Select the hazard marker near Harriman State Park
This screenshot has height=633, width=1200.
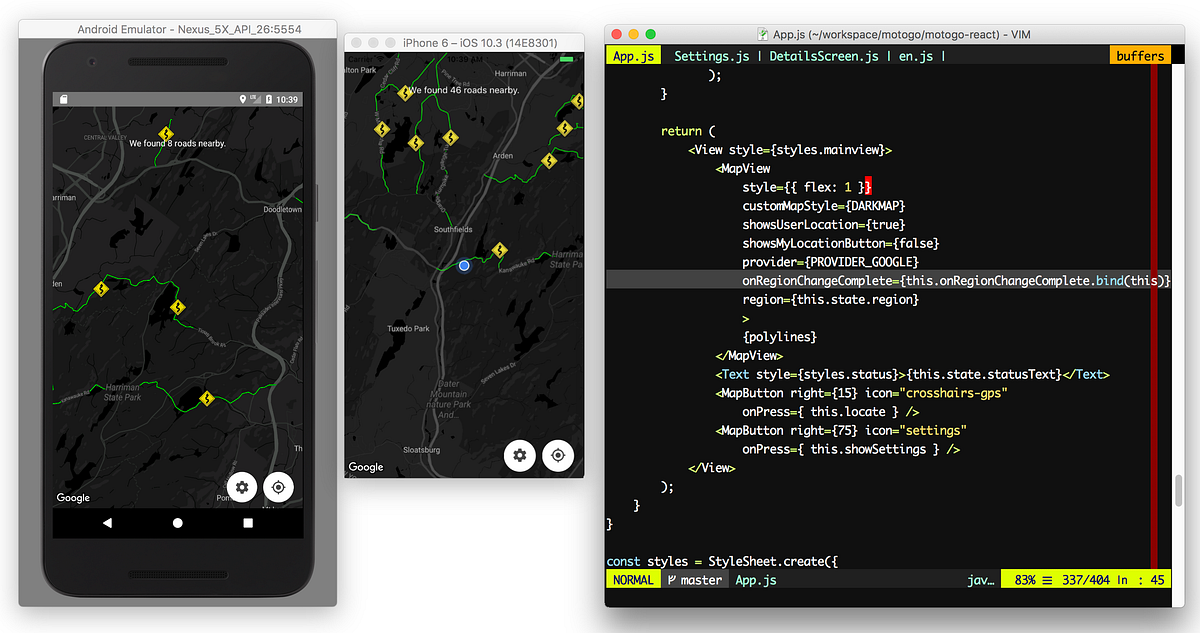pos(207,397)
